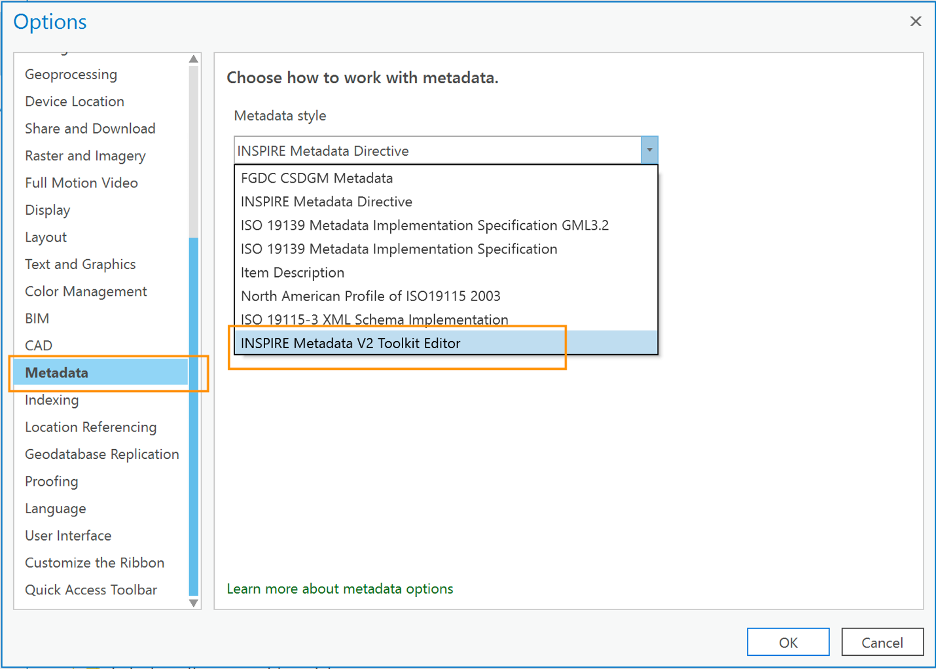Open Language options
Image resolution: width=936 pixels, height=670 pixels.
coord(56,509)
